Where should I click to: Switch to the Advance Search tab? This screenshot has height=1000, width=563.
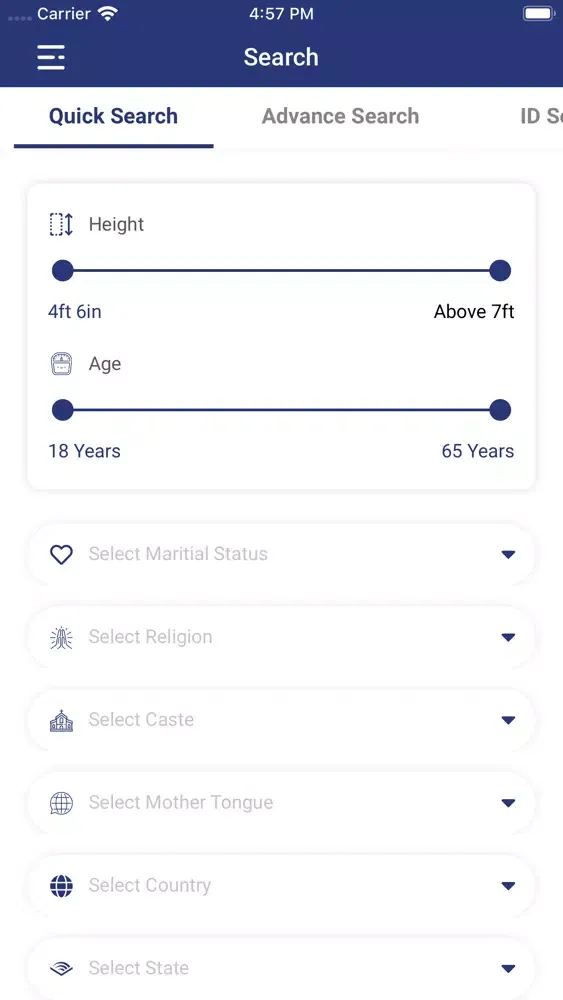(x=340, y=116)
